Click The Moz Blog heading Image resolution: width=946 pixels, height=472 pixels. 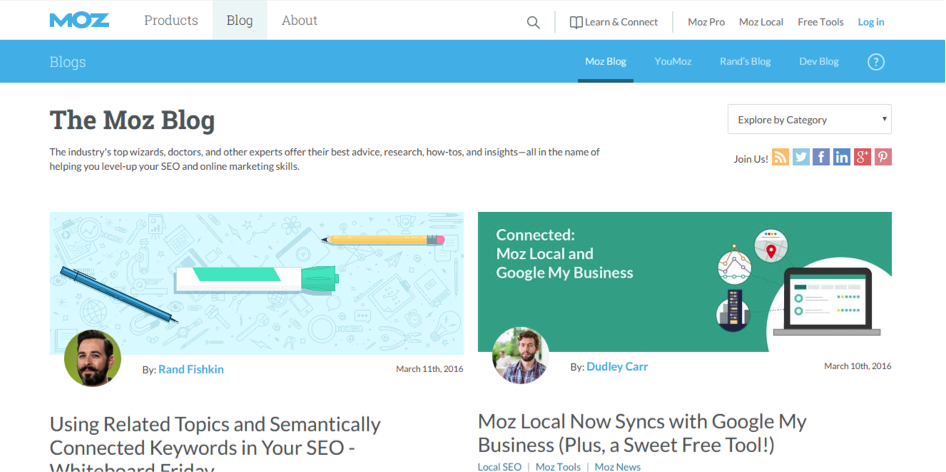(132, 120)
